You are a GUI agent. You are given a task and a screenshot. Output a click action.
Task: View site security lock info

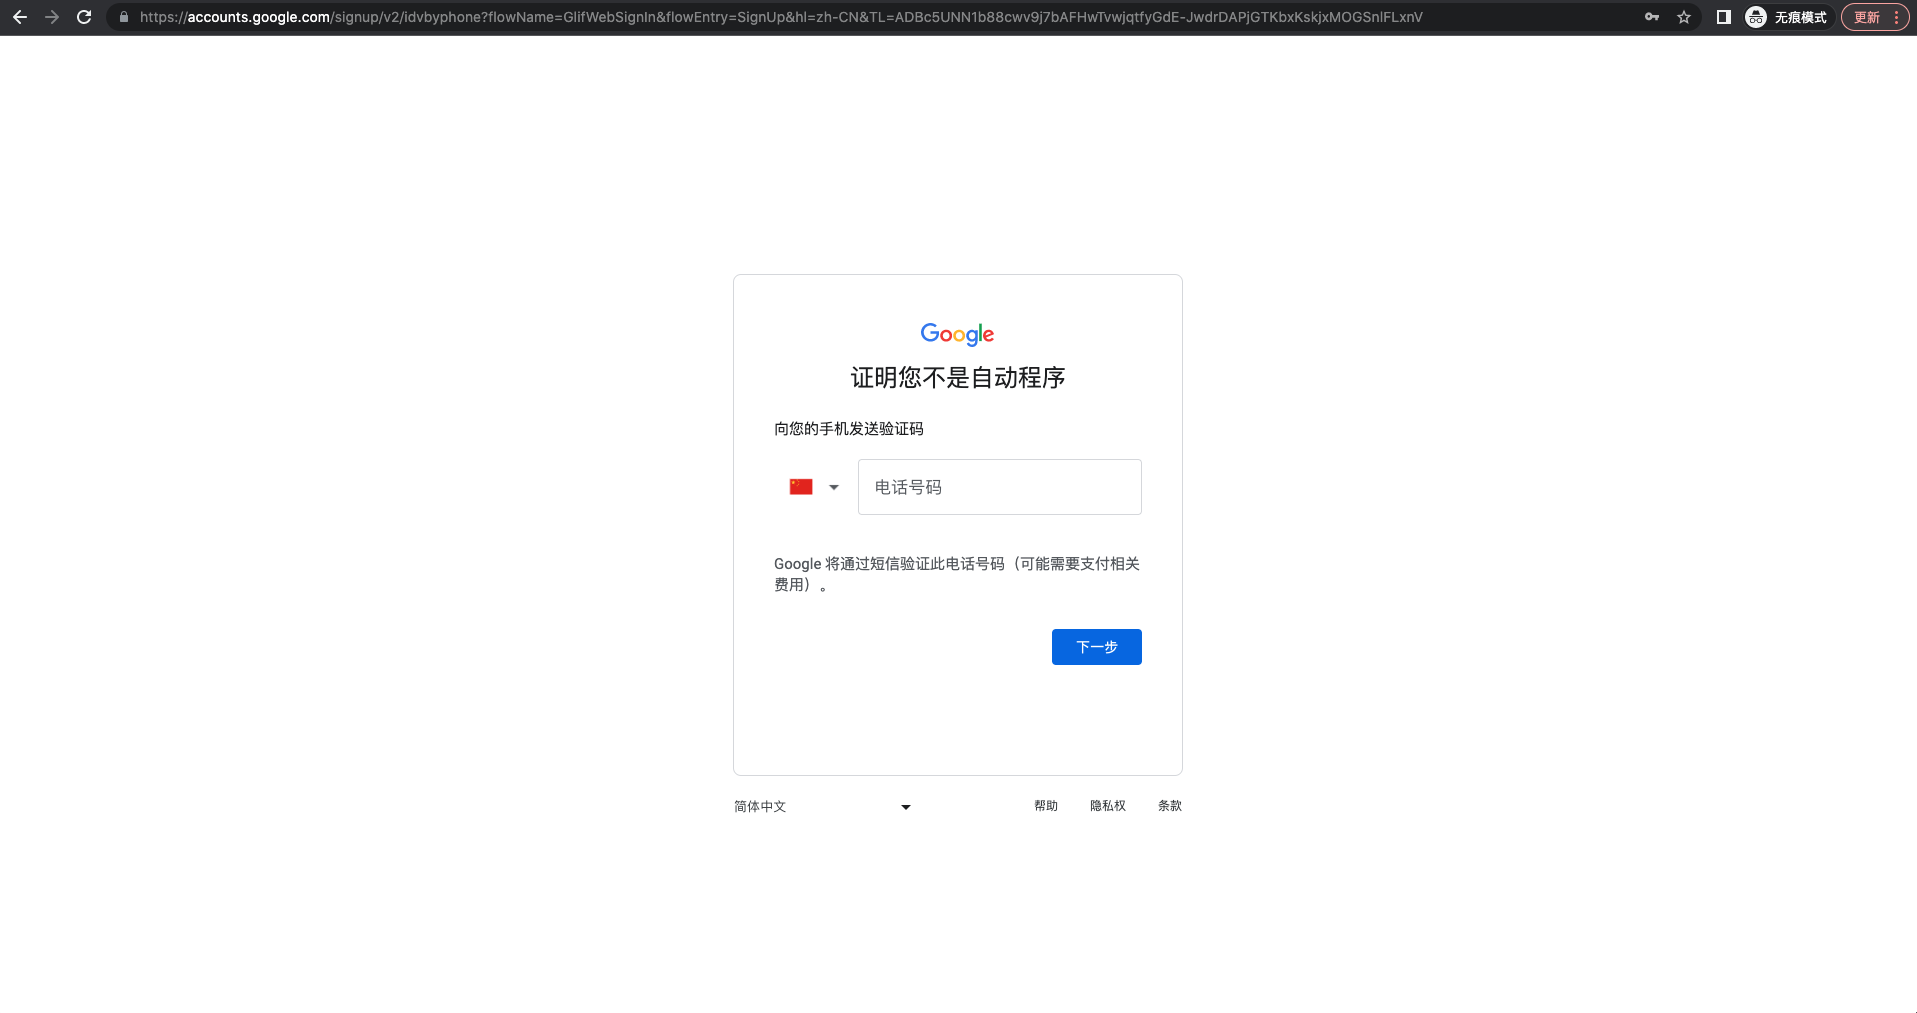(x=124, y=17)
